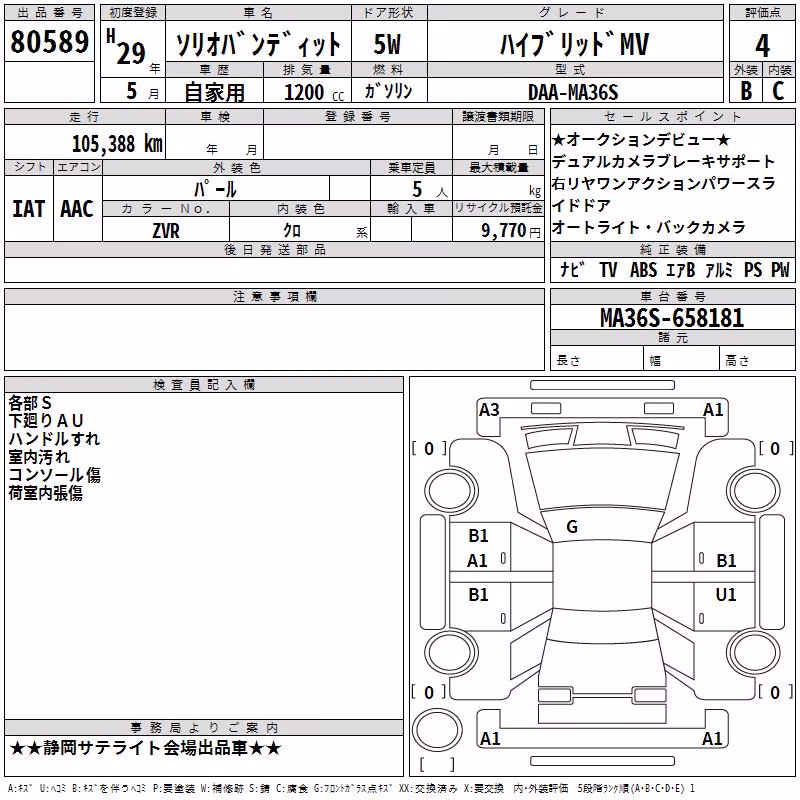Select inspector note ハンドルすれ

[x=54, y=439]
